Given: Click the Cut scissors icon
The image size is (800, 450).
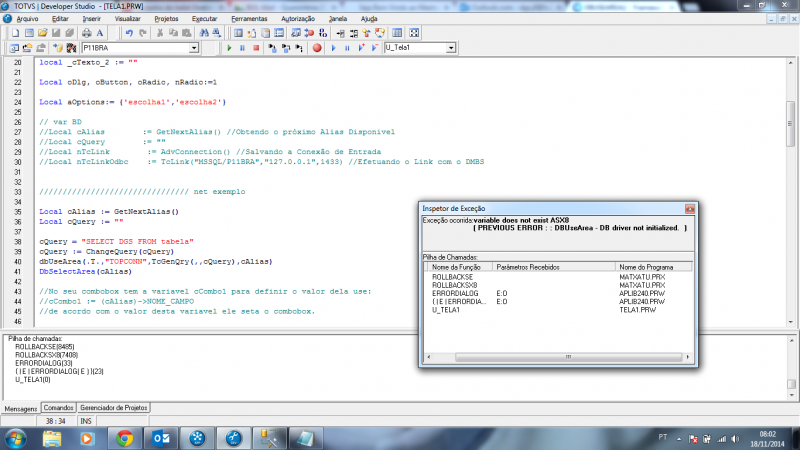Looking at the screenshot, I should point(160,33).
